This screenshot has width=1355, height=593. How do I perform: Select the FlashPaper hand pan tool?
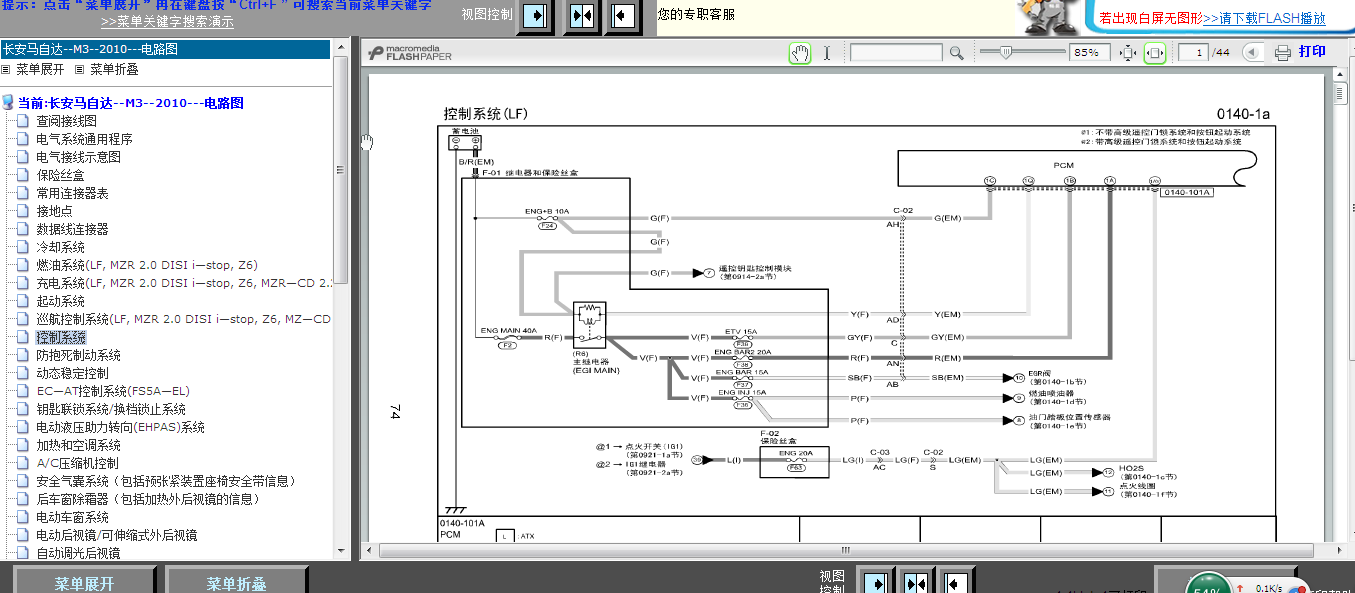[x=799, y=53]
